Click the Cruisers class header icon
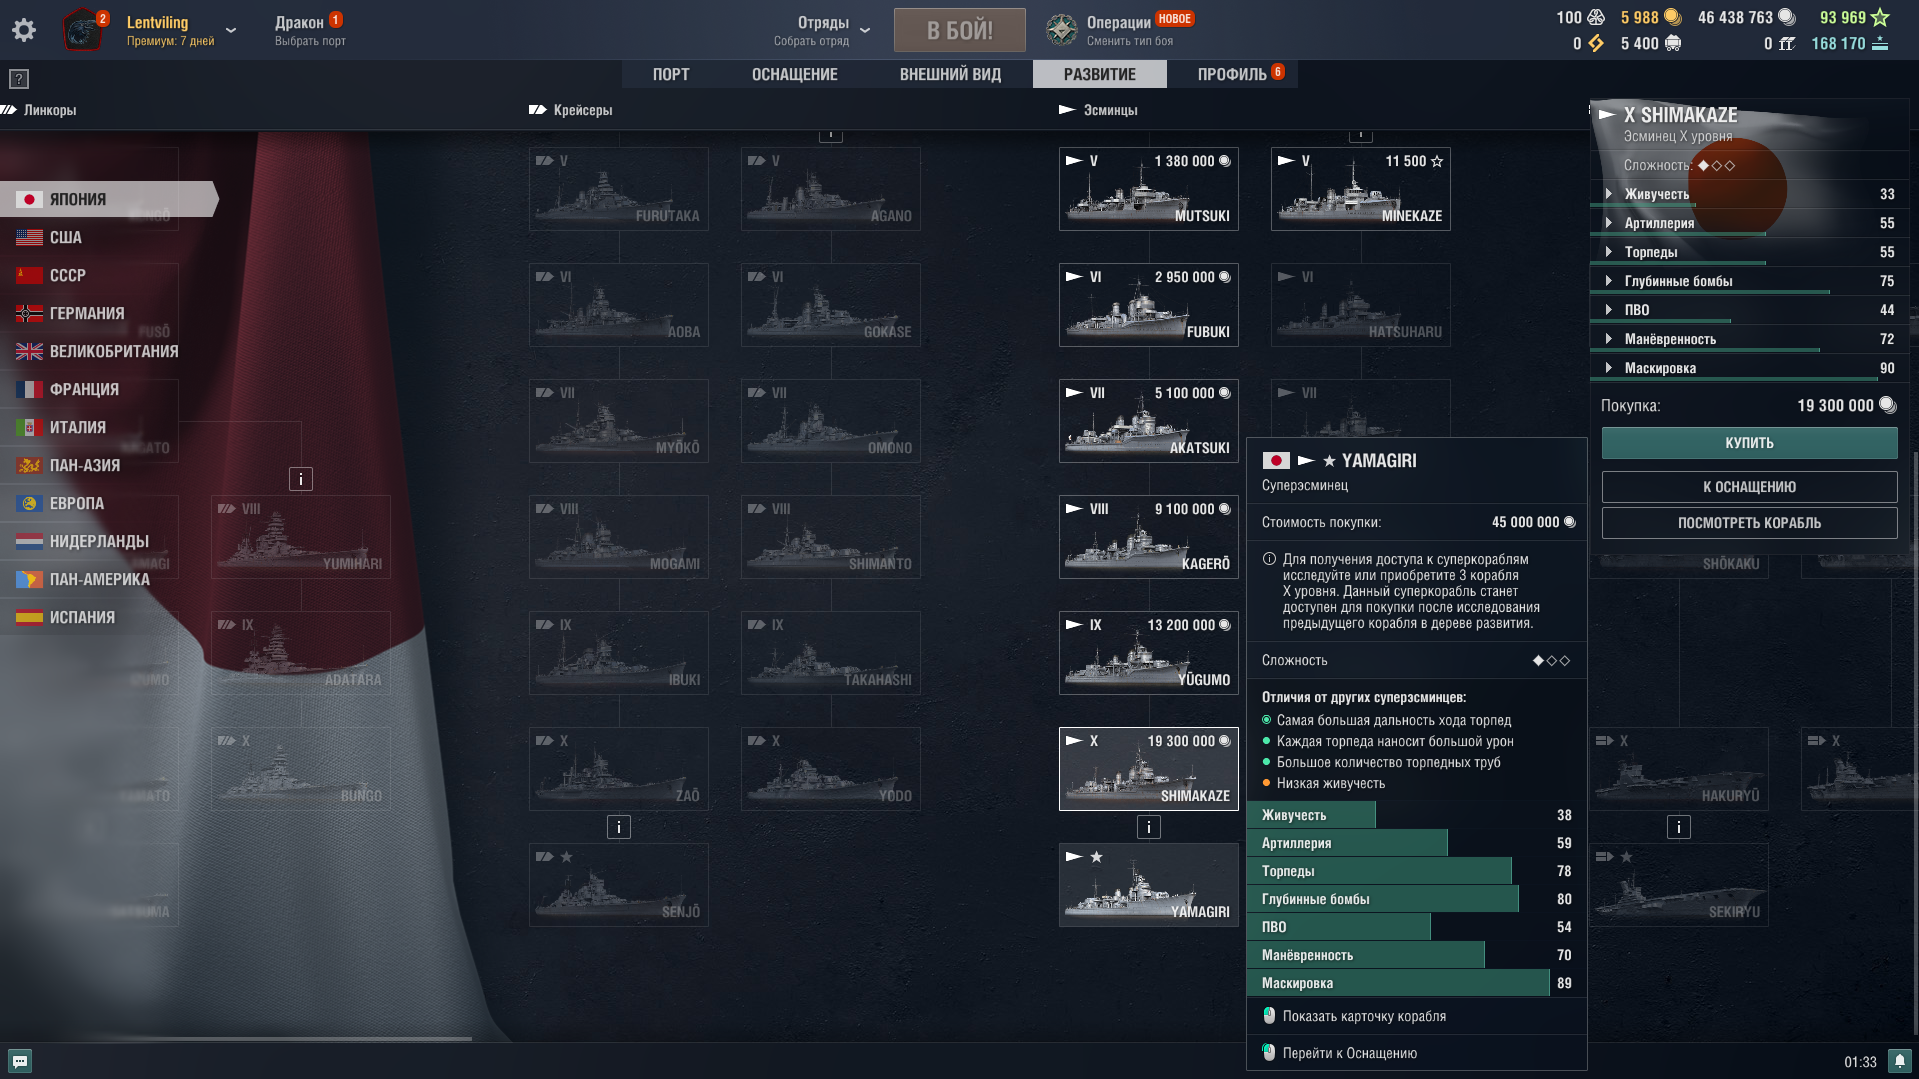The height and width of the screenshot is (1079, 1919). tap(538, 110)
